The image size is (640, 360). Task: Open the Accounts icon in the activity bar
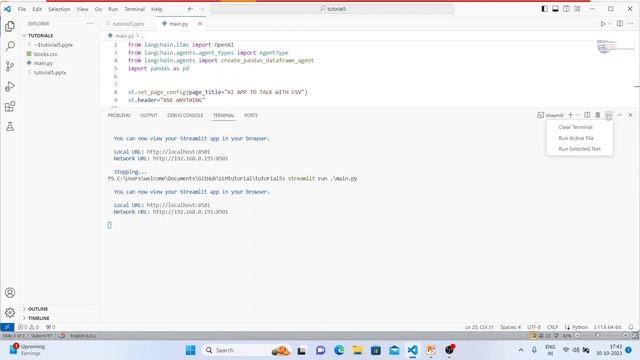point(10,293)
